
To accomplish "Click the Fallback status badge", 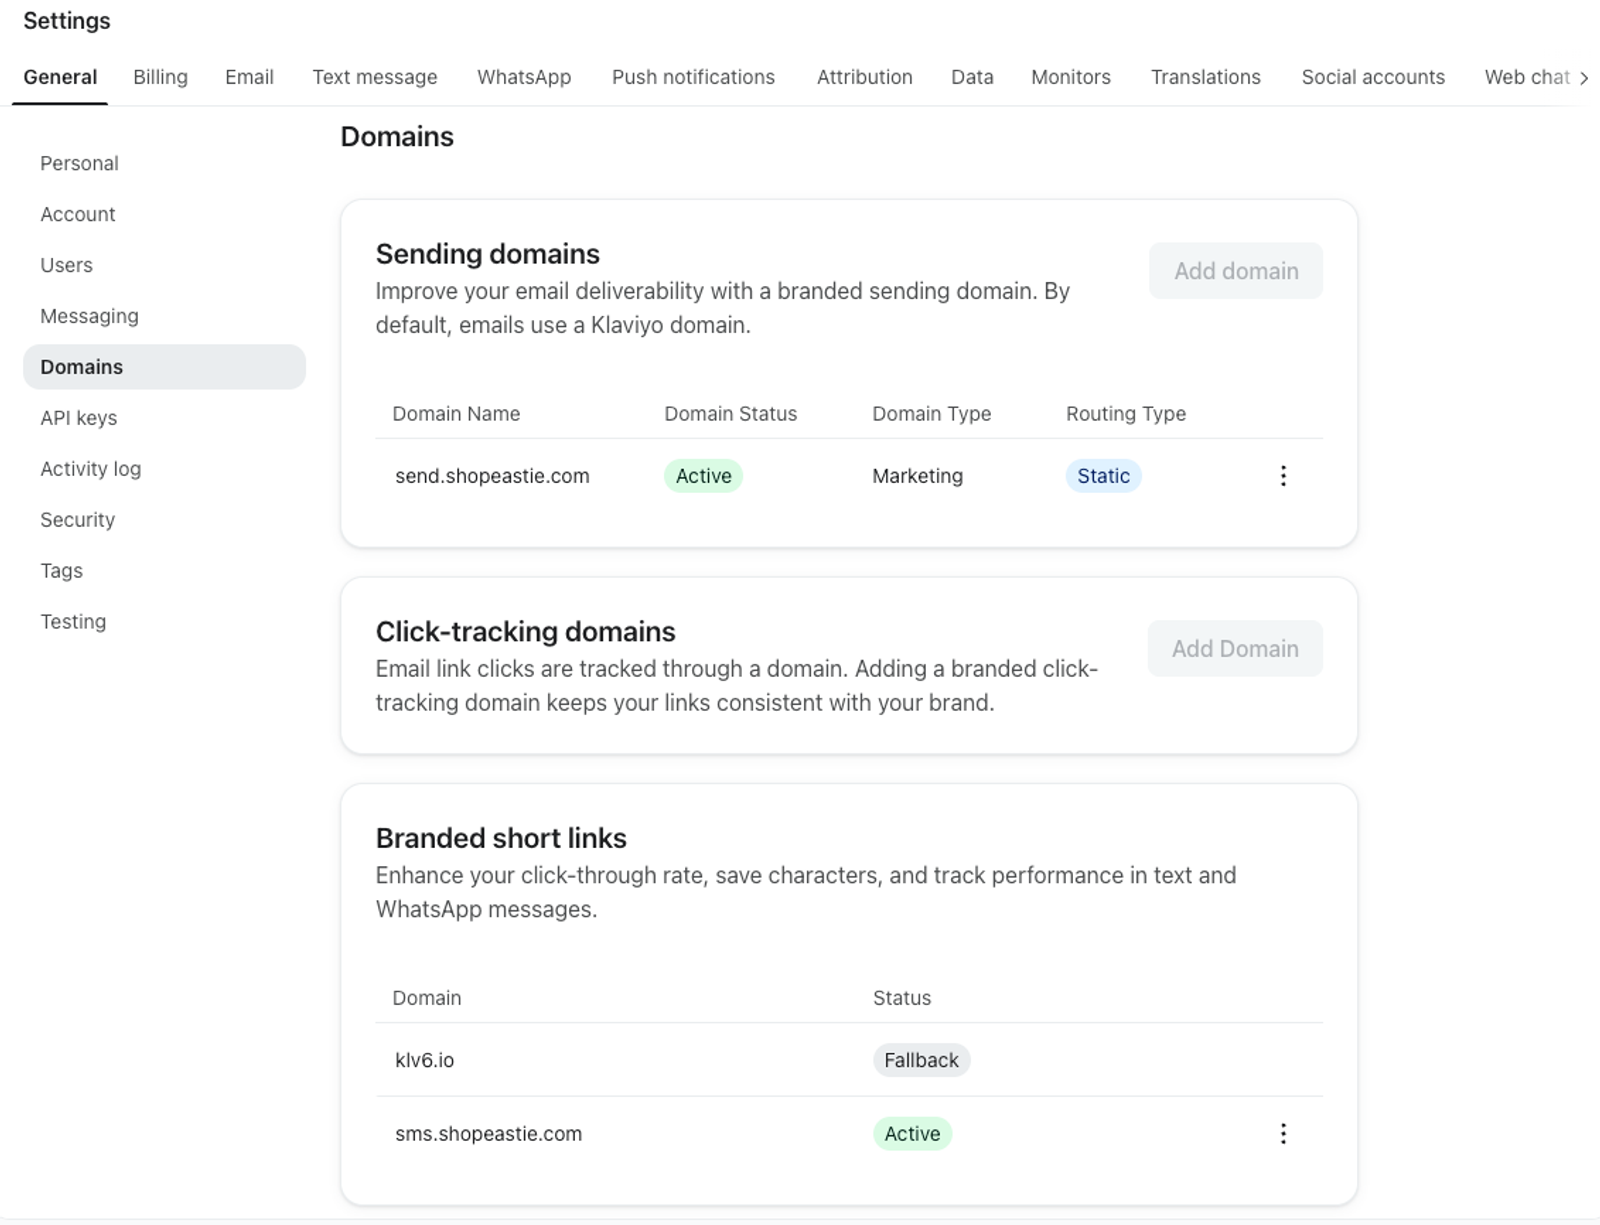I will [x=921, y=1060].
